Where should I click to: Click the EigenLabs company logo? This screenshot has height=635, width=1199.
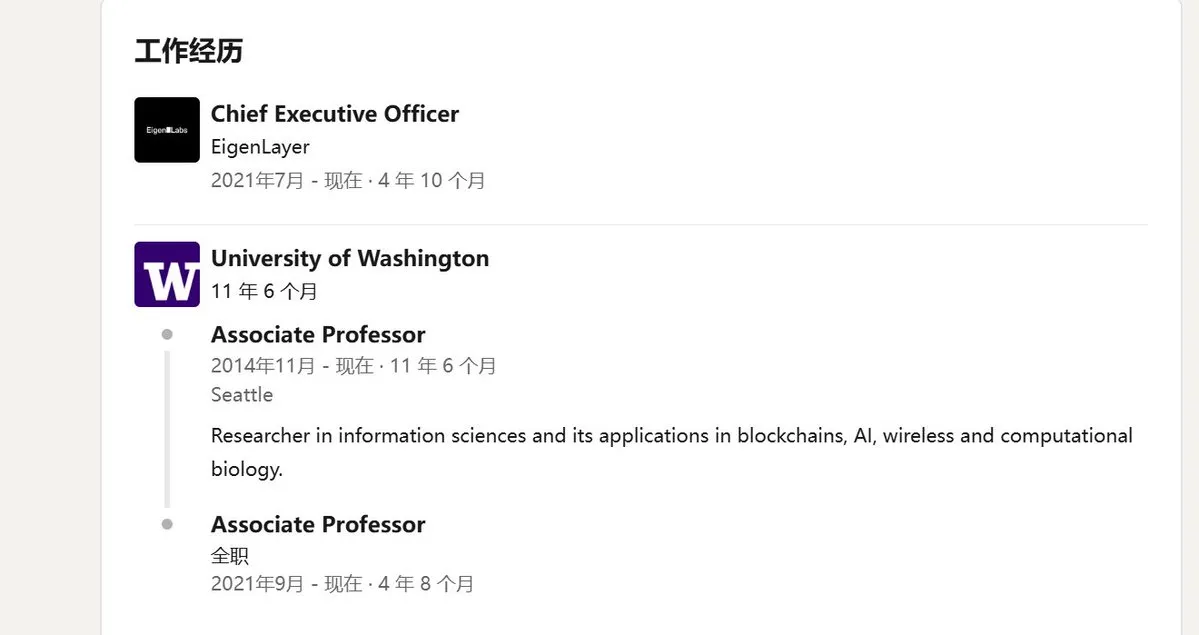[167, 130]
